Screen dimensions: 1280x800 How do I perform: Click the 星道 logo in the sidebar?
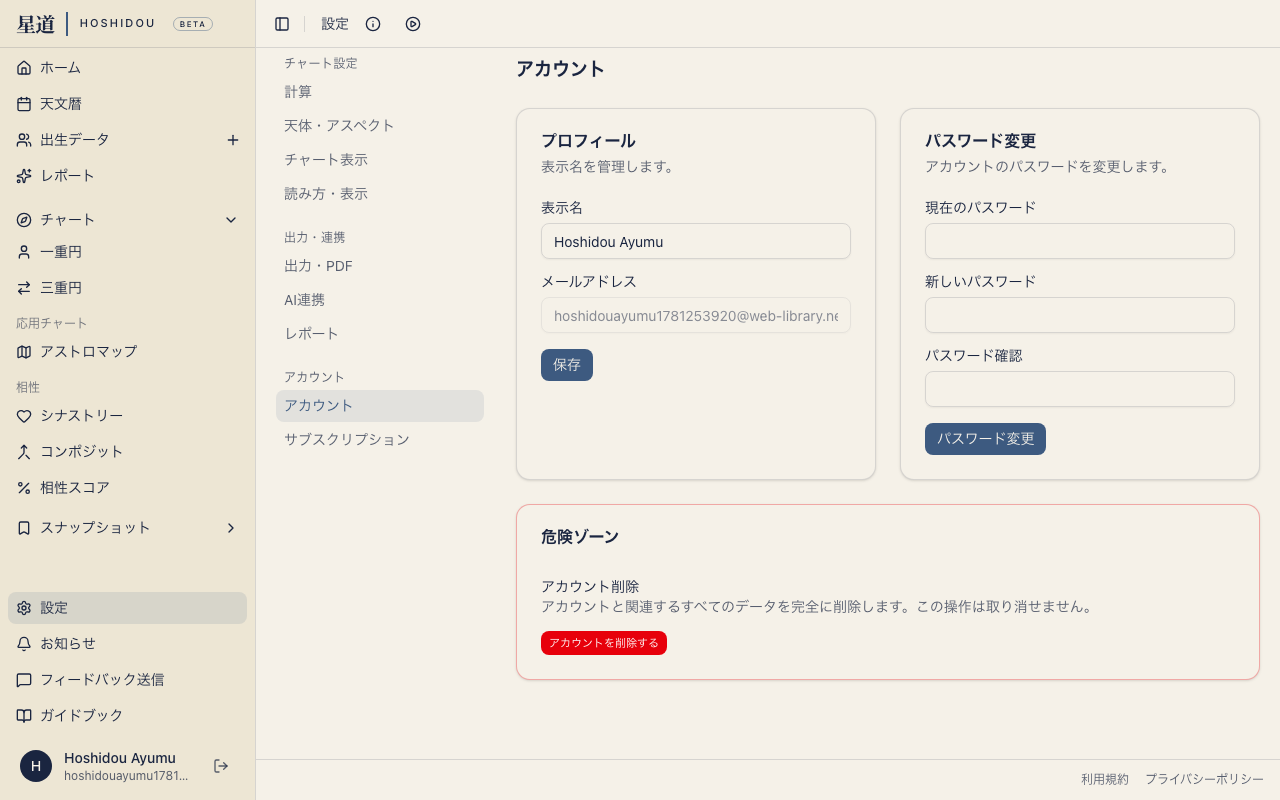[36, 24]
